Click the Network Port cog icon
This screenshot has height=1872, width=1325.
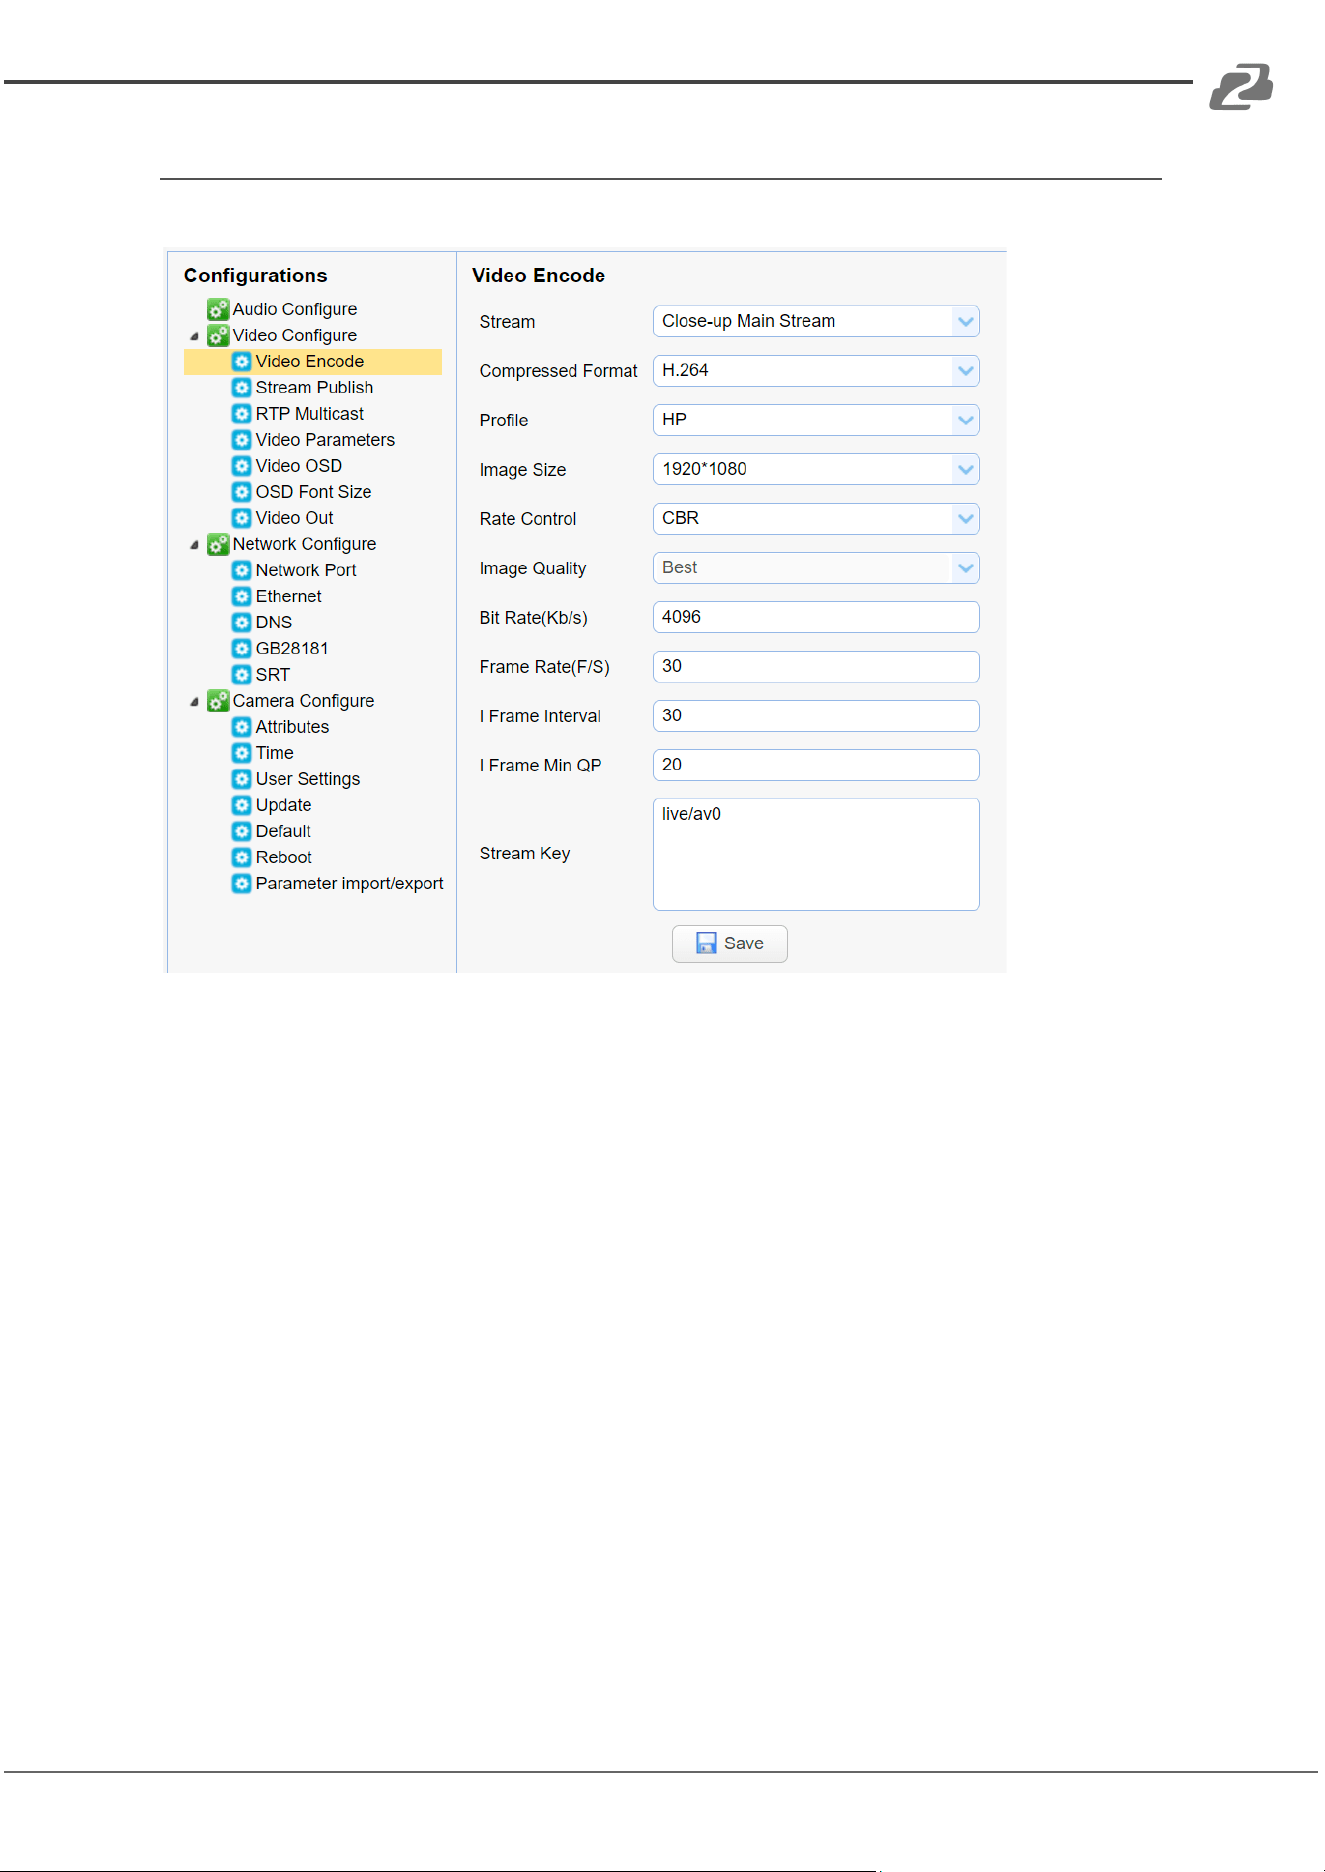(241, 570)
